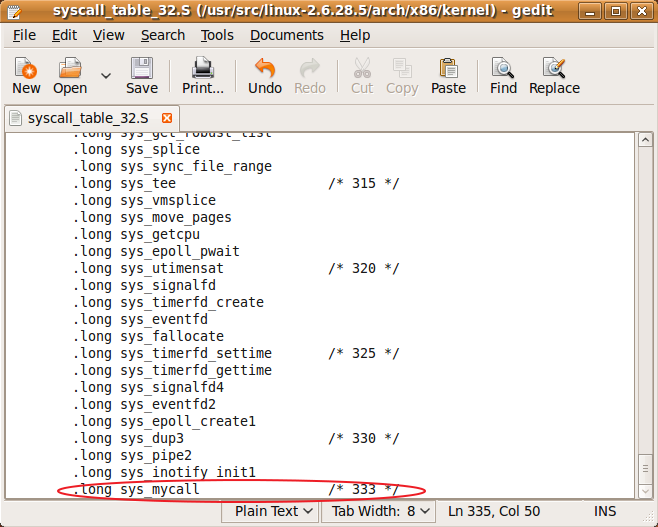Click the '/* 333 */' comment
This screenshot has width=658, height=527.
point(363,489)
